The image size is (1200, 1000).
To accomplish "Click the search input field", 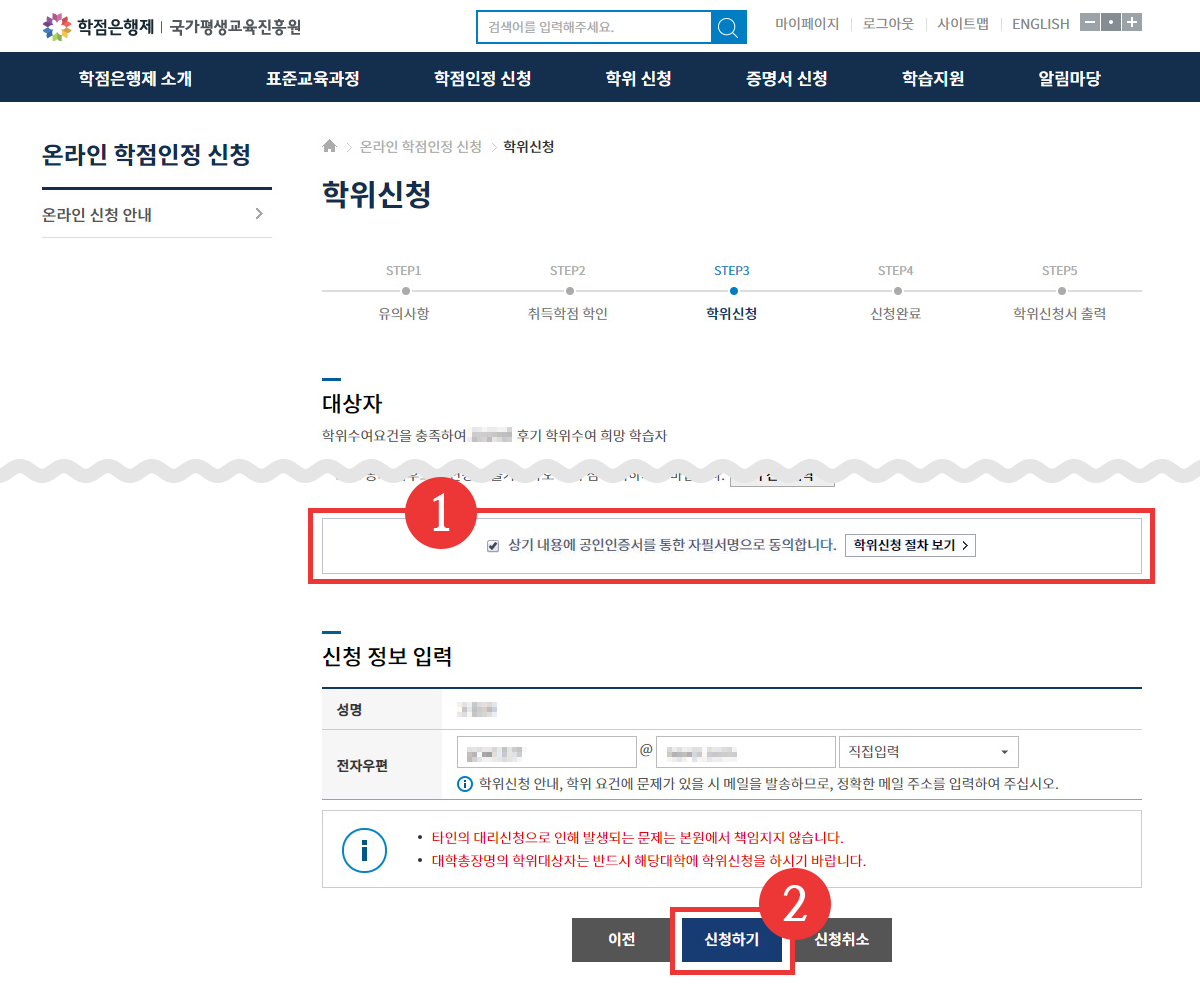I will point(594,27).
